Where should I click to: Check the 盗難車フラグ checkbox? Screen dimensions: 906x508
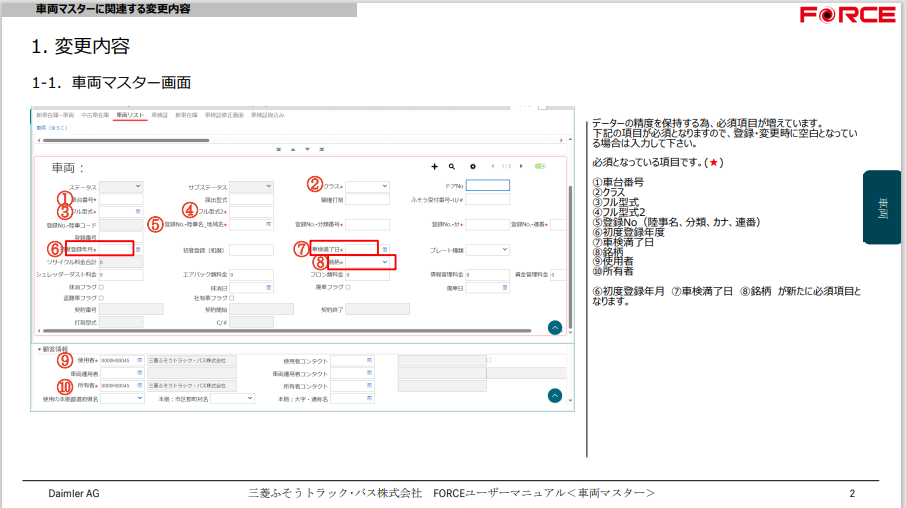pyautogui.click(x=101, y=297)
